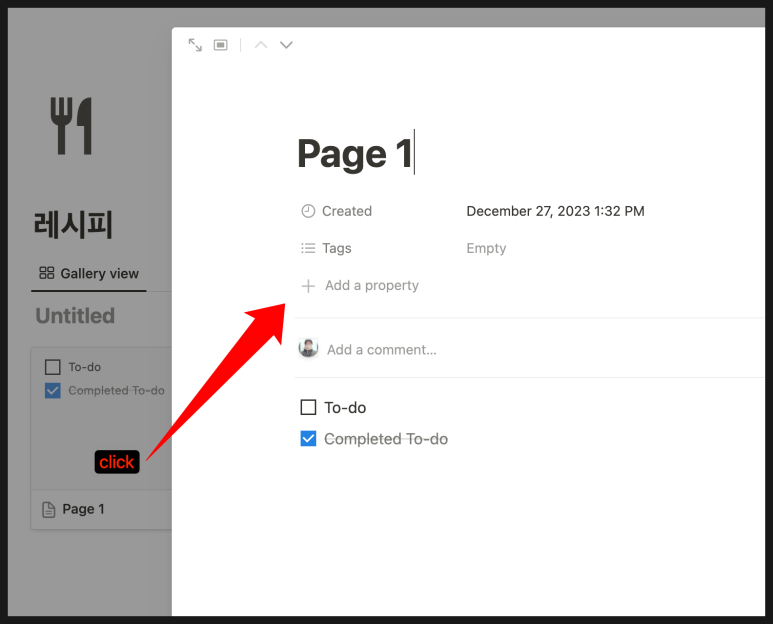Screen dimensions: 773x624
Task: Open the Tags property label
Action: tap(337, 248)
